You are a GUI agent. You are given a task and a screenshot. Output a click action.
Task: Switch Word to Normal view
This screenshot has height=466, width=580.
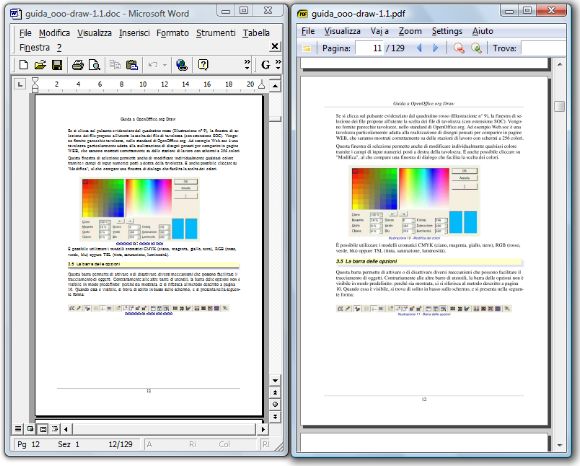click(x=18, y=429)
